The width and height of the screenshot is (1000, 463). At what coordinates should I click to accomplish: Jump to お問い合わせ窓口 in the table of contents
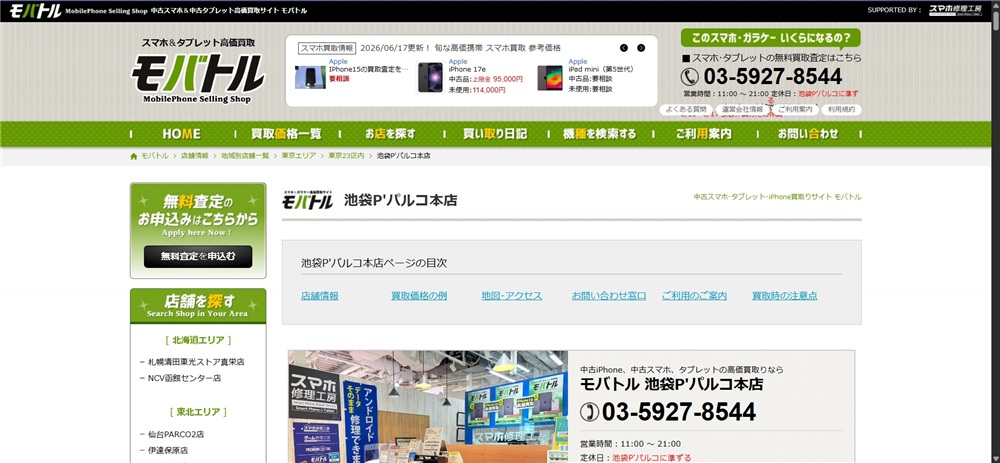(608, 296)
